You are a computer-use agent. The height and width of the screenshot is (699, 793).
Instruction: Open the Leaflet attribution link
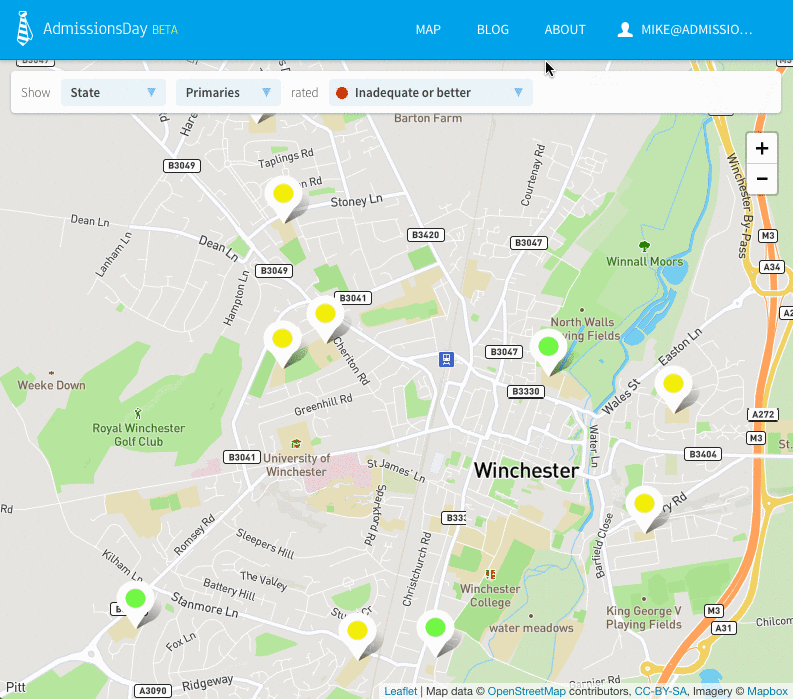(401, 691)
